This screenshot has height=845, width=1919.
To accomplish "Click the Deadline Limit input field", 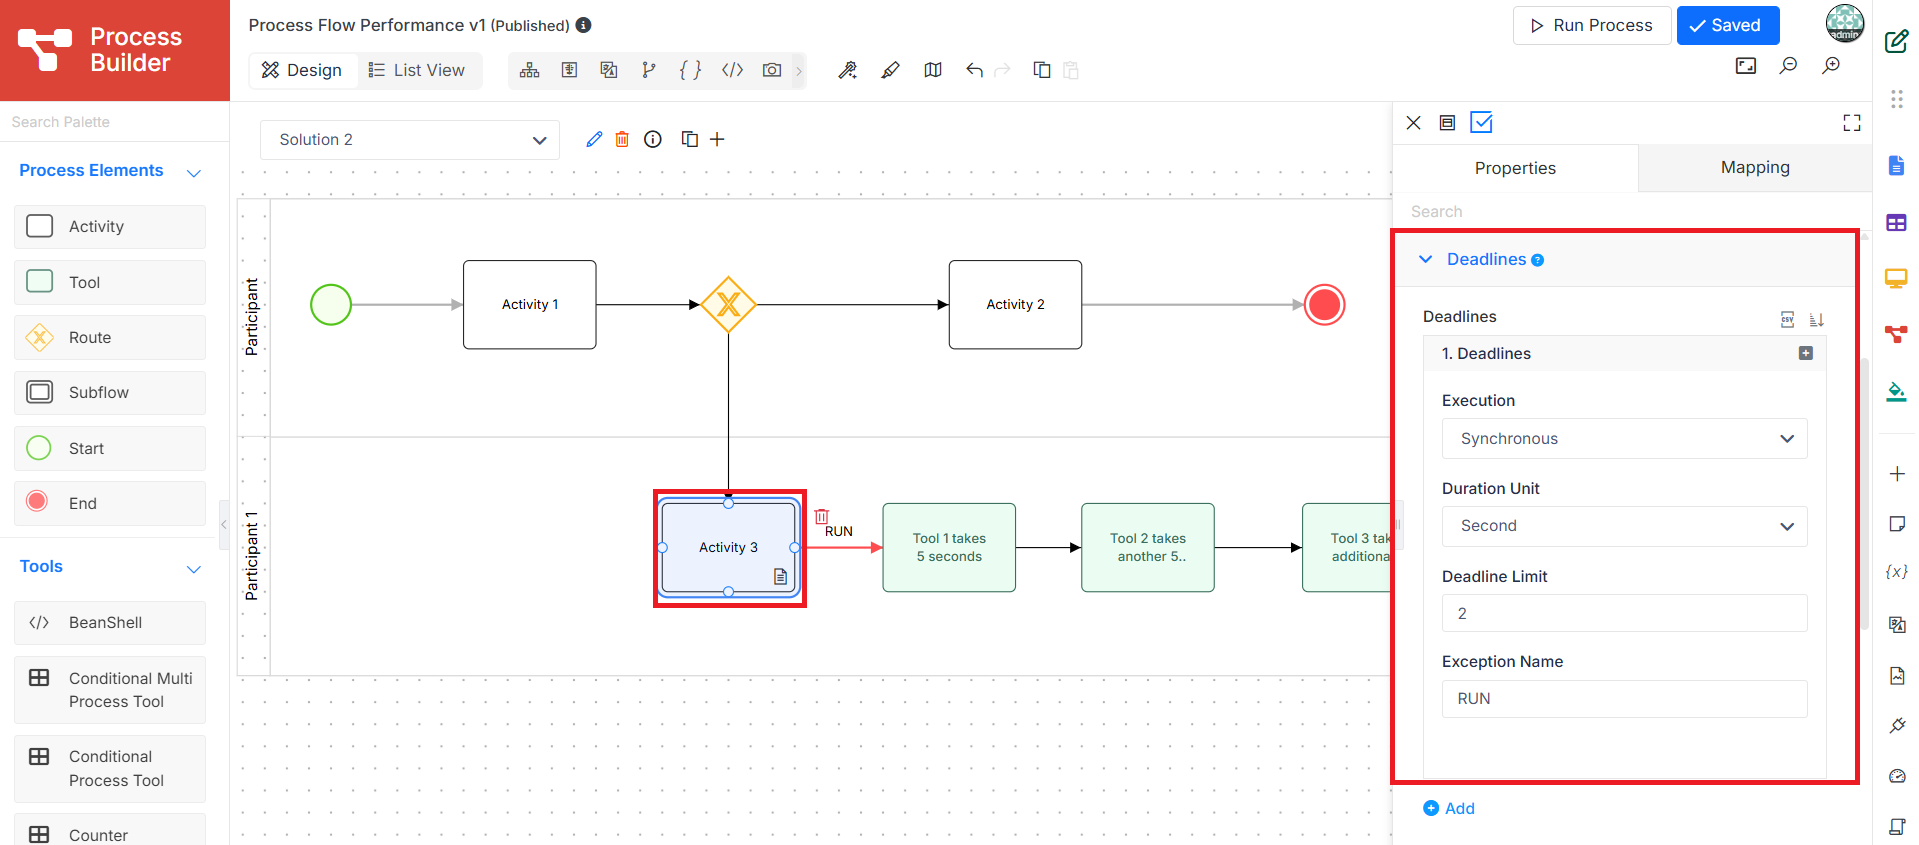I will coord(1624,614).
